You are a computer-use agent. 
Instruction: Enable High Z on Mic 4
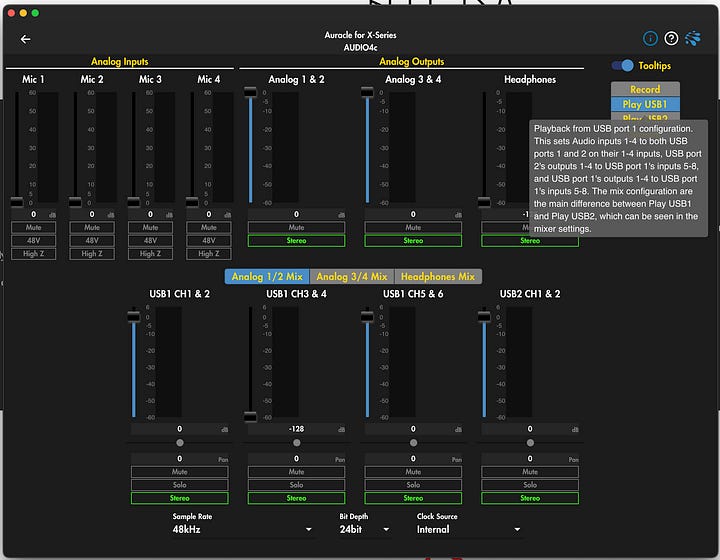pos(208,254)
